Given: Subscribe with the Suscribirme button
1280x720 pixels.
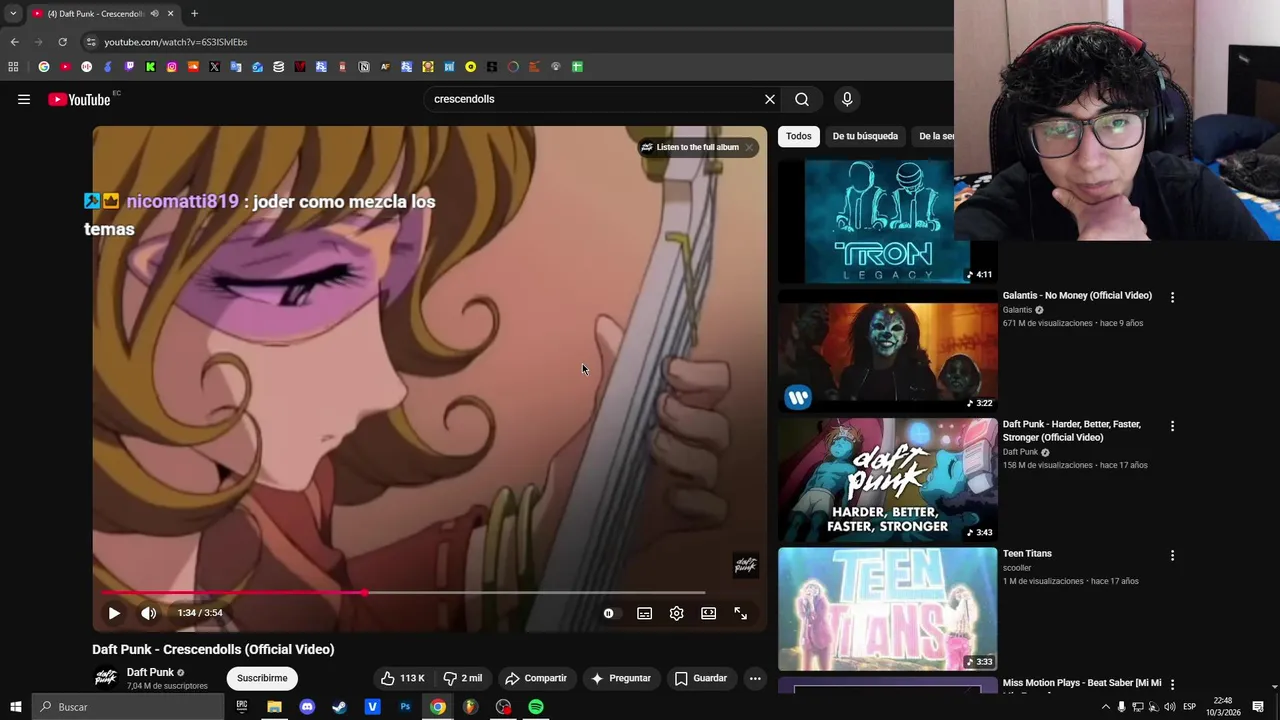Looking at the screenshot, I should tap(262, 678).
